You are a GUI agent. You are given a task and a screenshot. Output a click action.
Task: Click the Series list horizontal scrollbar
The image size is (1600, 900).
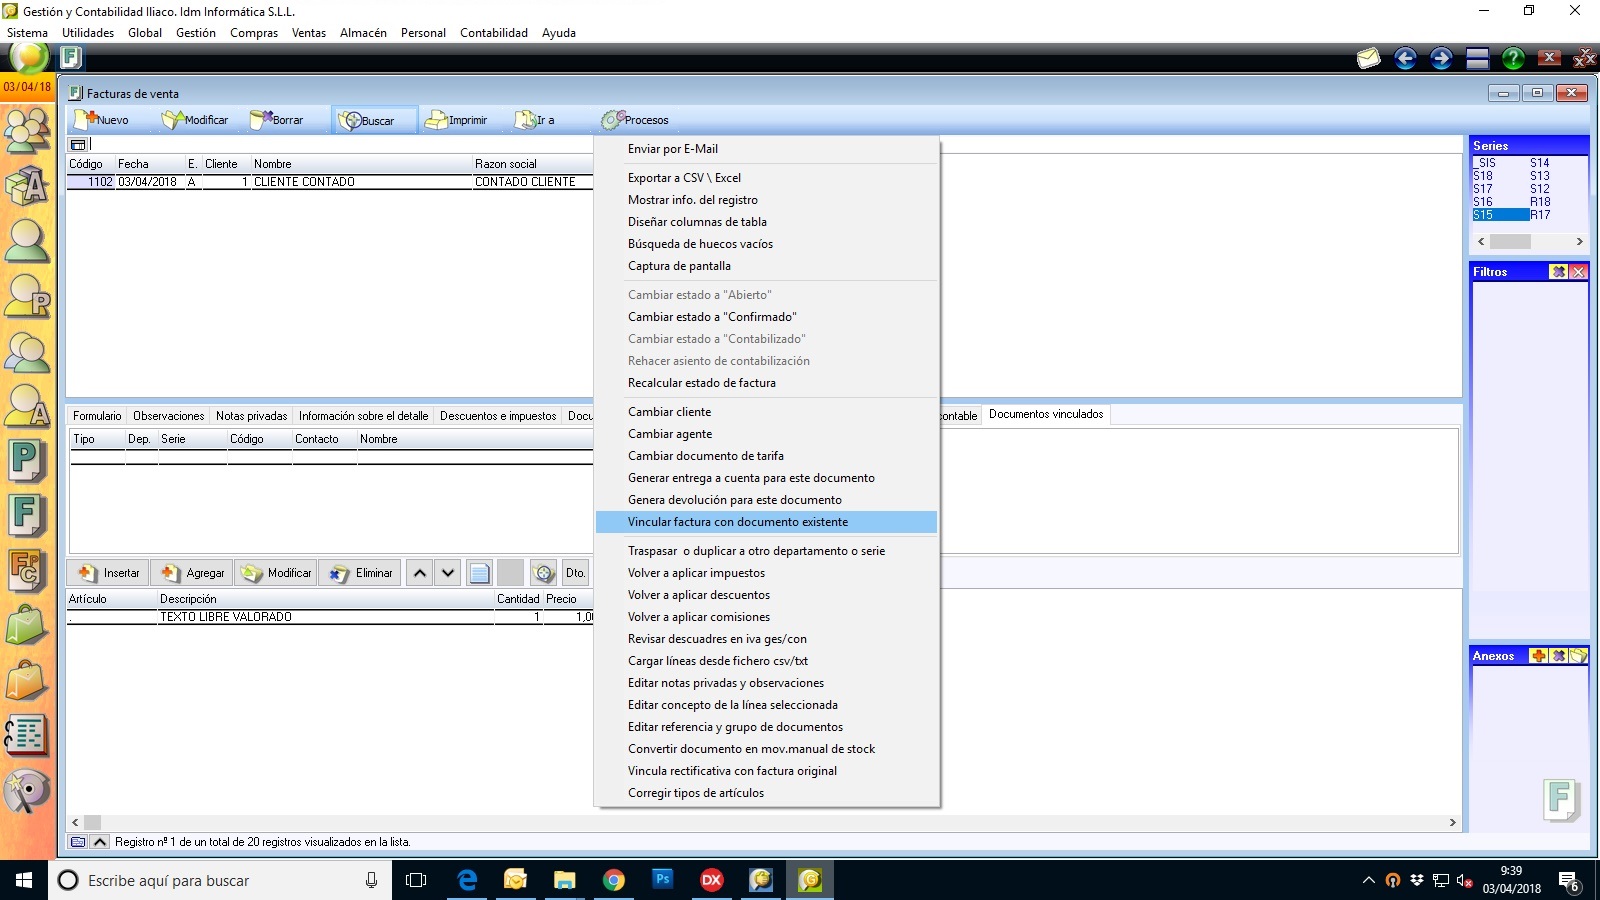1529,242
